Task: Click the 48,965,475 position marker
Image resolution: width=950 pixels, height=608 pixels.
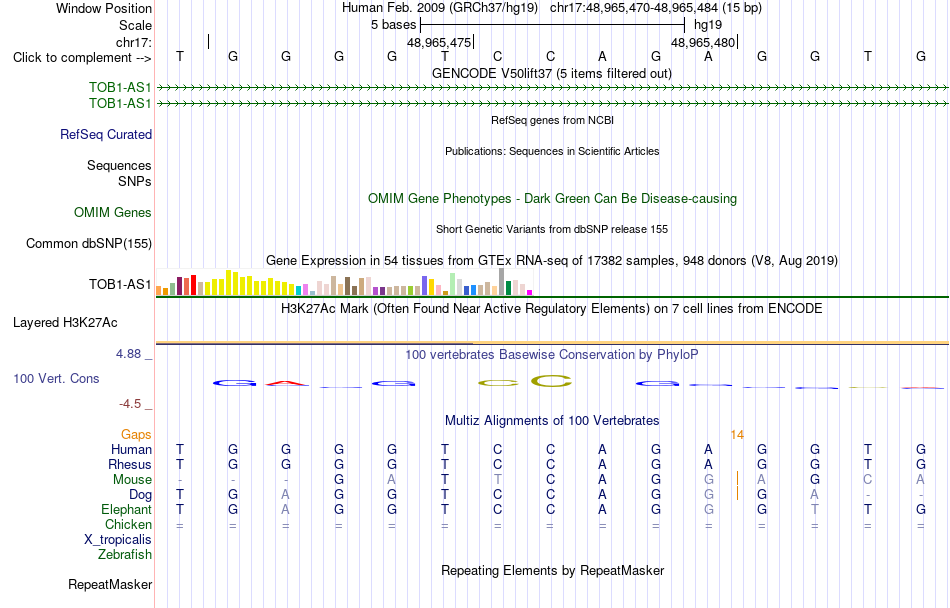Action: pos(439,42)
